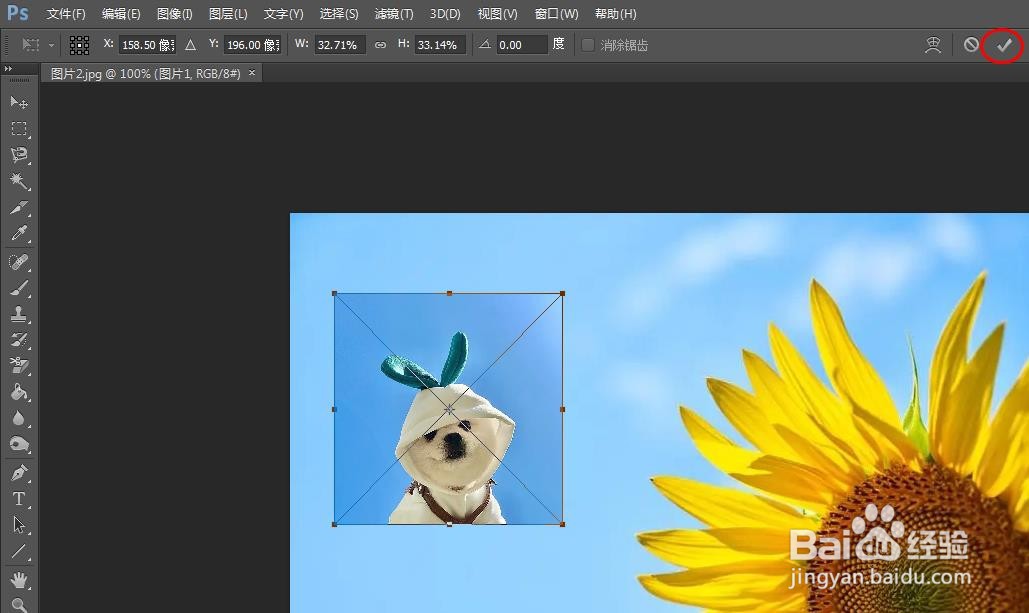Select the Sponge tool
Viewport: 1029px width, 613px height.
[x=18, y=444]
